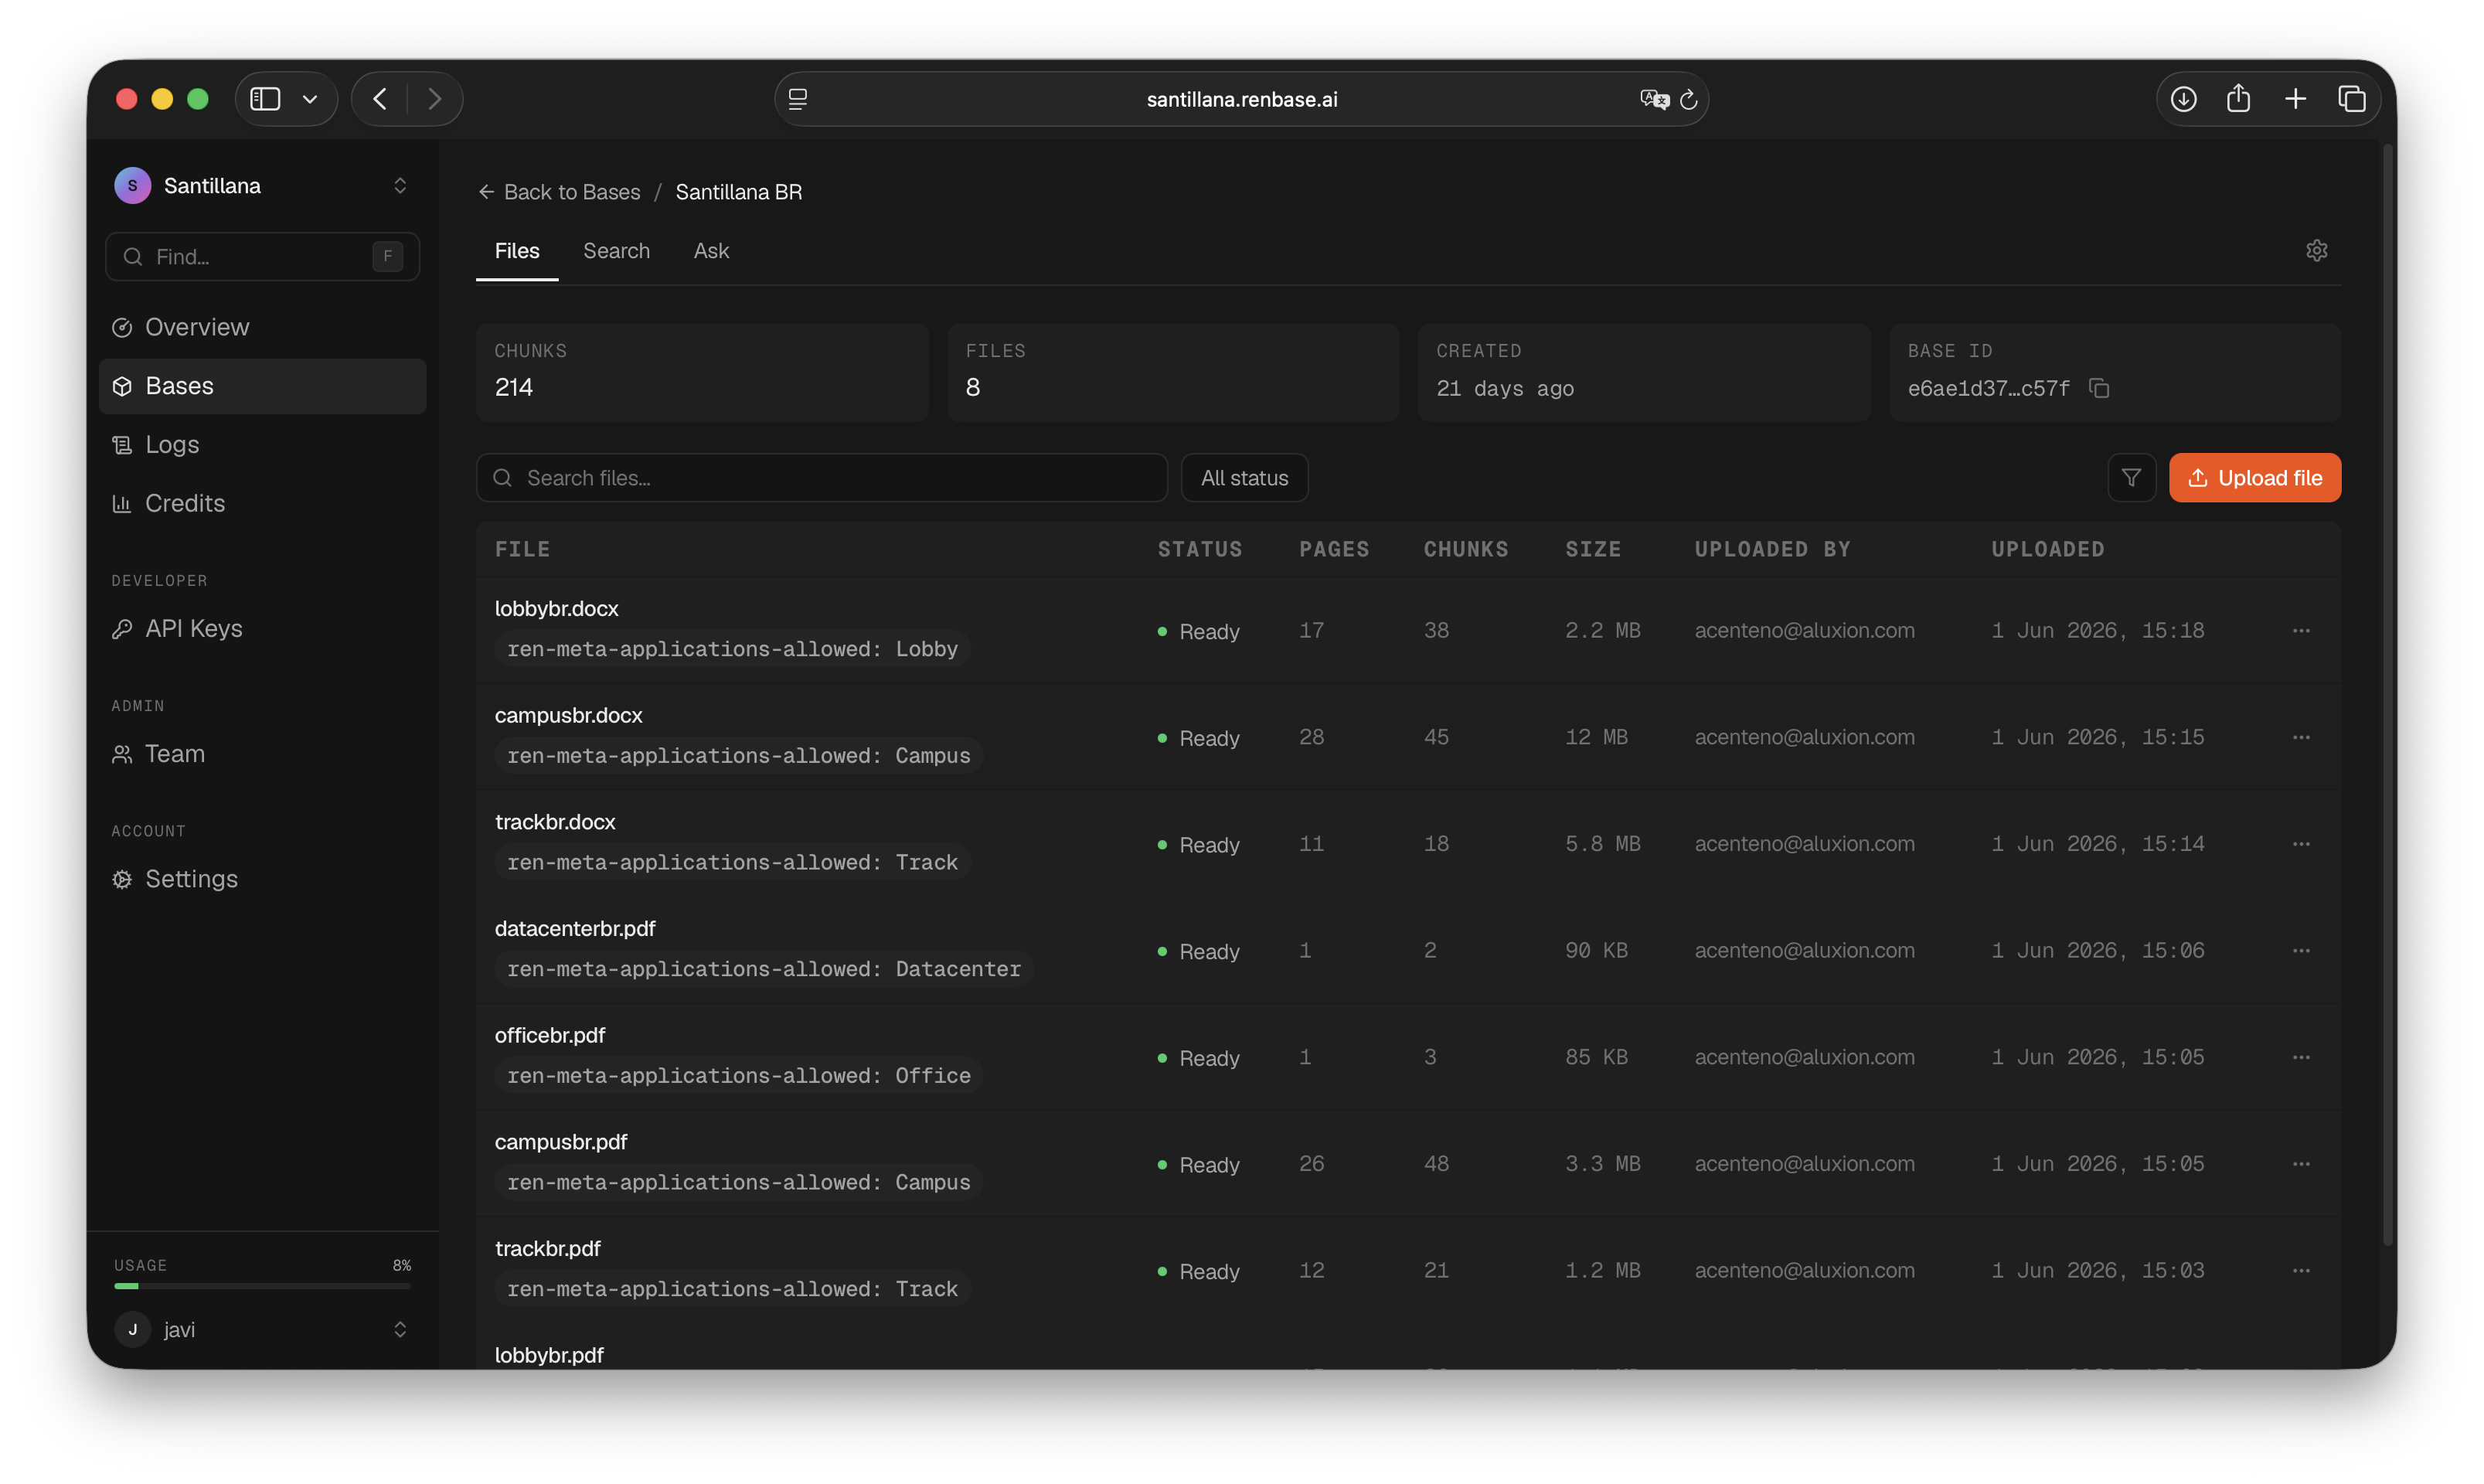2484x1484 pixels.
Task: Go forward with the browser forward arrow
Action: [435, 99]
